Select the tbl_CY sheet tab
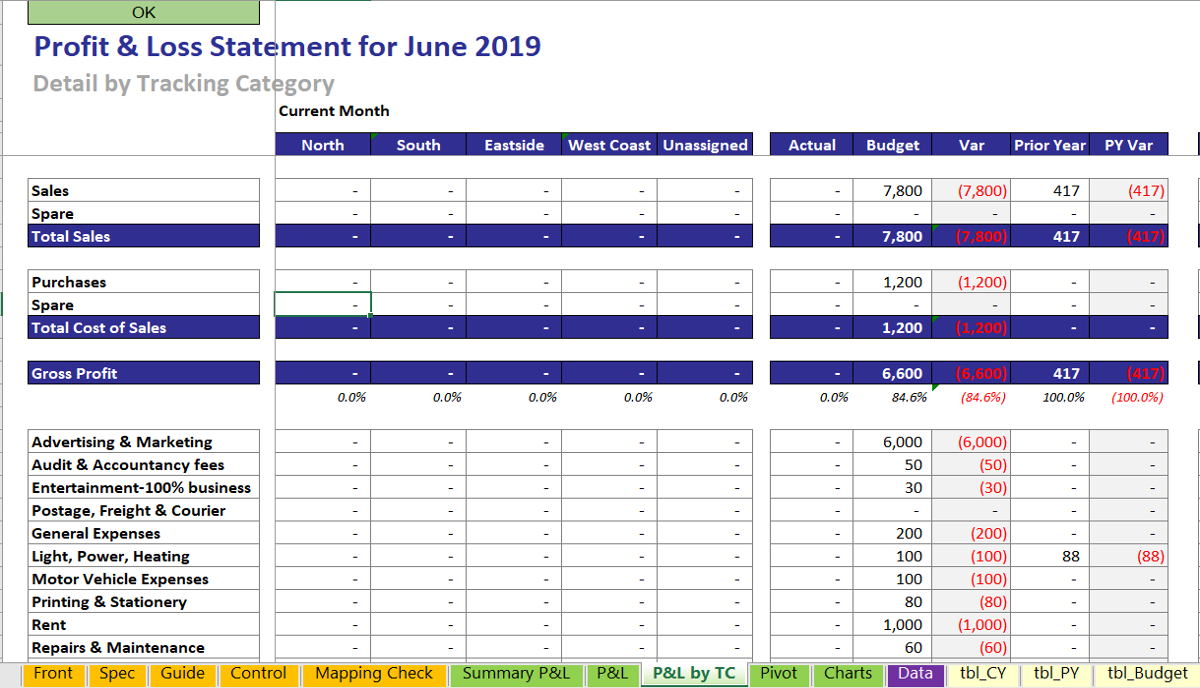The image size is (1200, 688). point(983,674)
